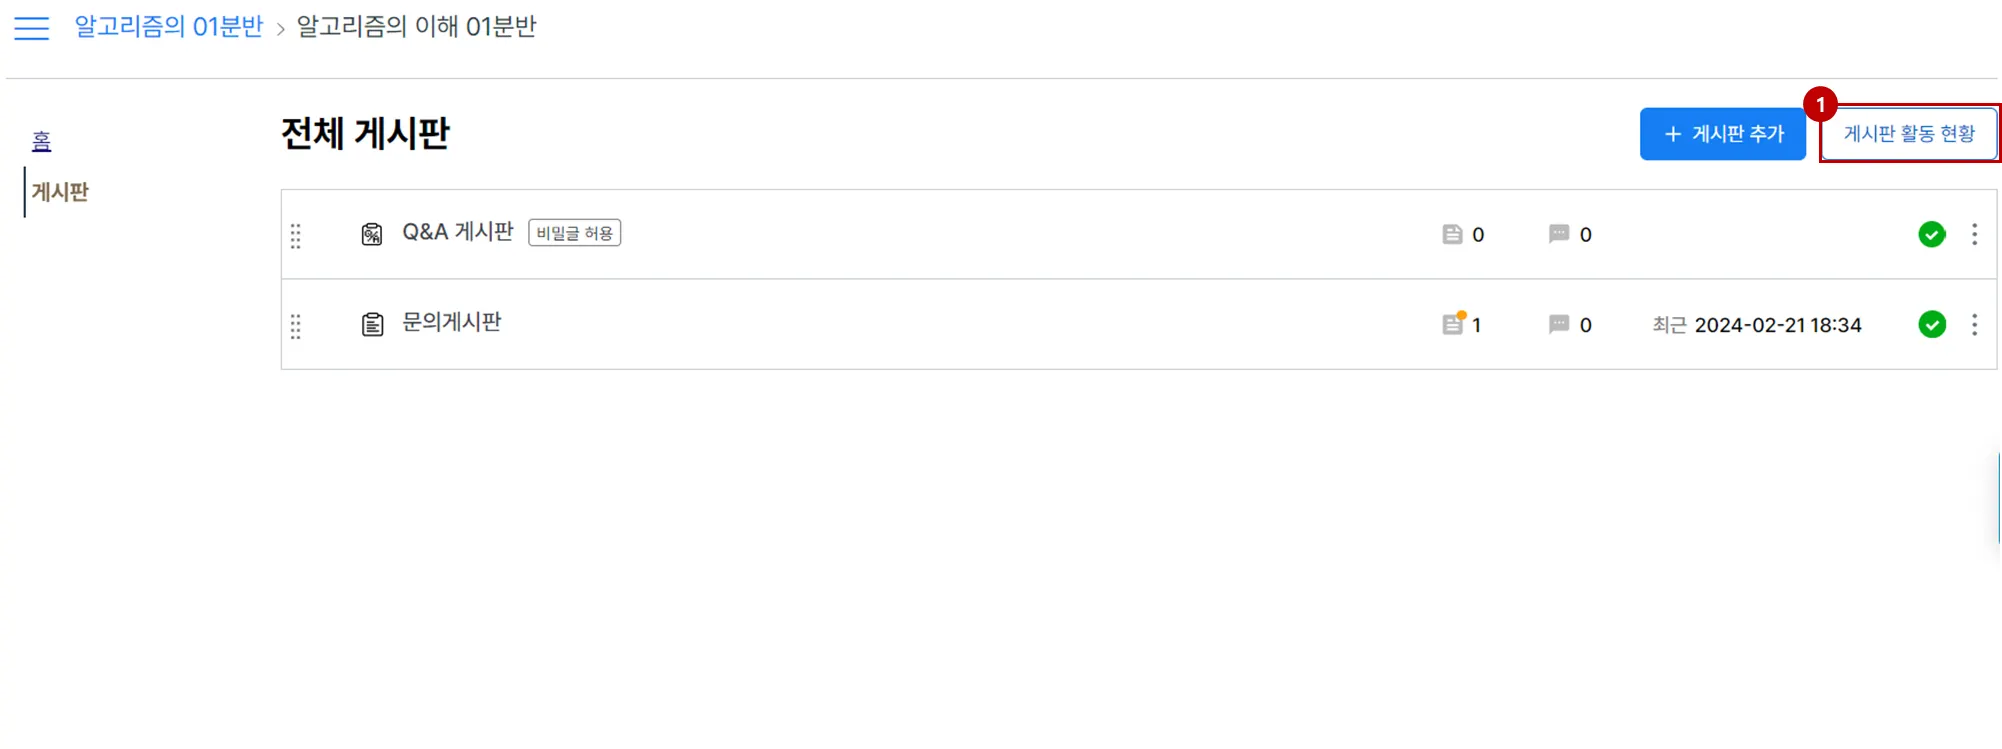Screen dimensions: 2002x749
Task: Go to 홈 in the left sidebar
Action: [x=41, y=141]
